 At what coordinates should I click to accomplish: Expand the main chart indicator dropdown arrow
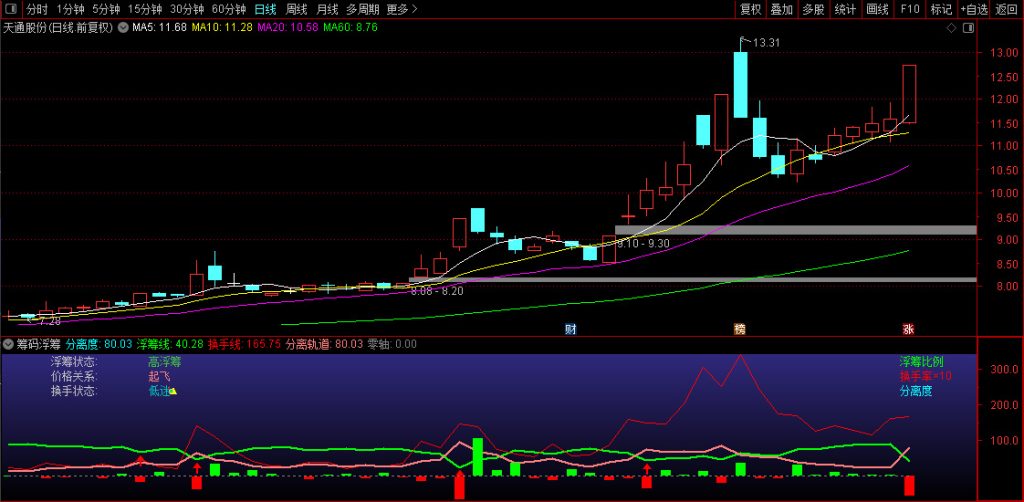click(x=123, y=28)
